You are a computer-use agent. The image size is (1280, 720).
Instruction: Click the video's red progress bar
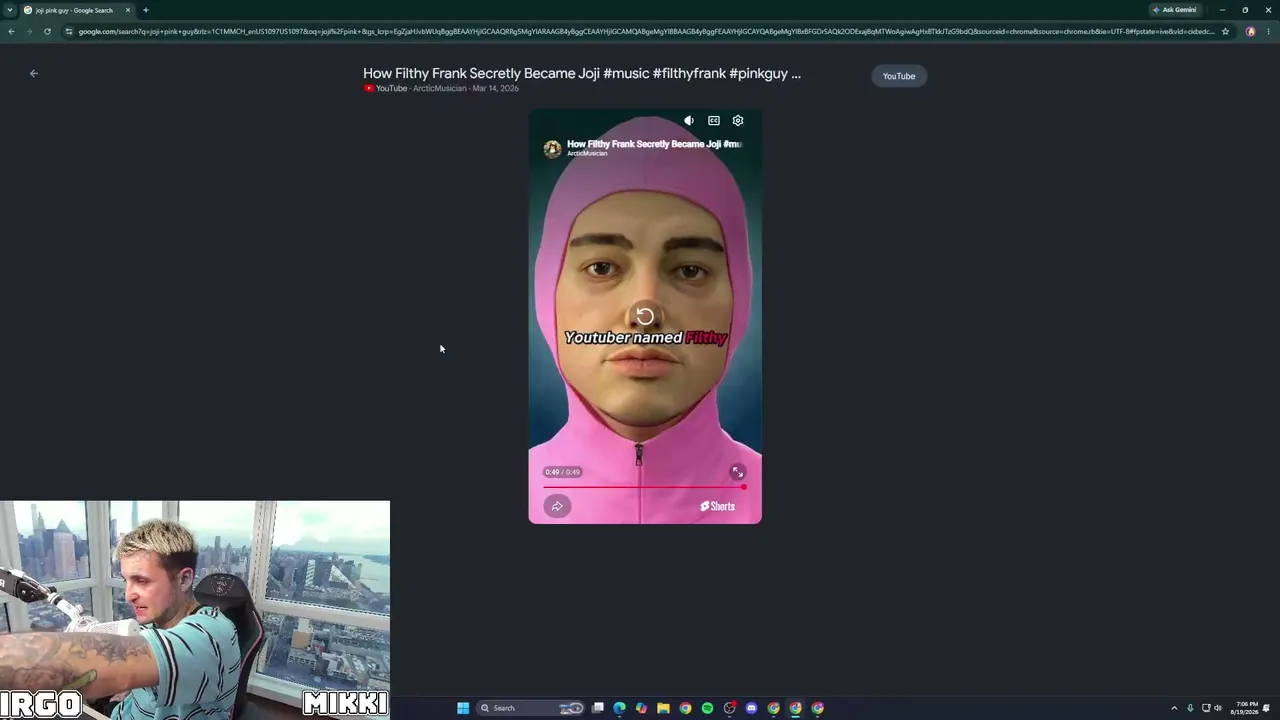pos(645,487)
